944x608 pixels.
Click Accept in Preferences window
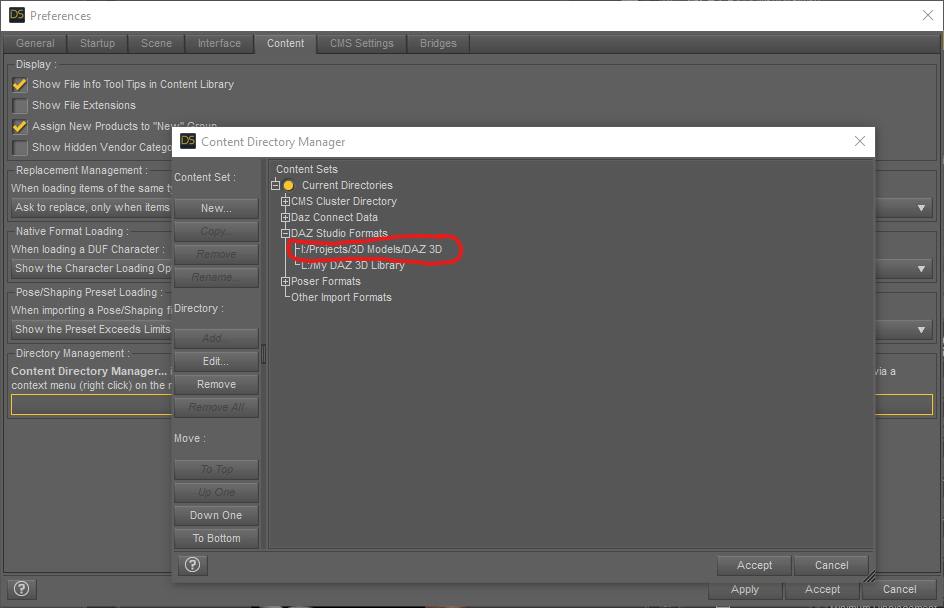click(x=822, y=589)
